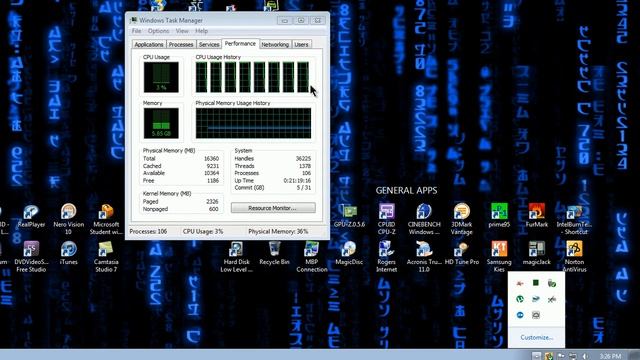
Task: Switch to the Networking tab
Action: pos(275,44)
